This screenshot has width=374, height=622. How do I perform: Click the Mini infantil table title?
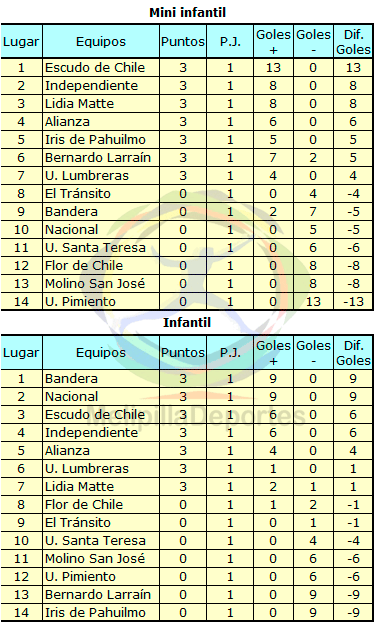pyautogui.click(x=187, y=12)
